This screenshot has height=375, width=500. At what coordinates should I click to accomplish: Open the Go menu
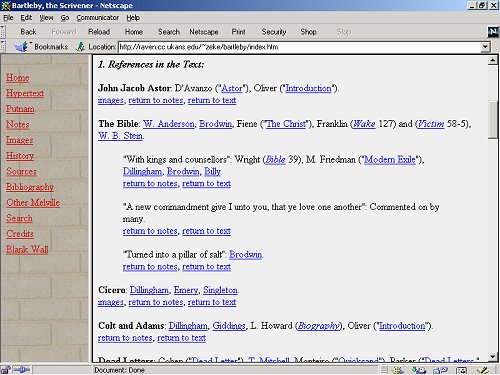pos(65,18)
